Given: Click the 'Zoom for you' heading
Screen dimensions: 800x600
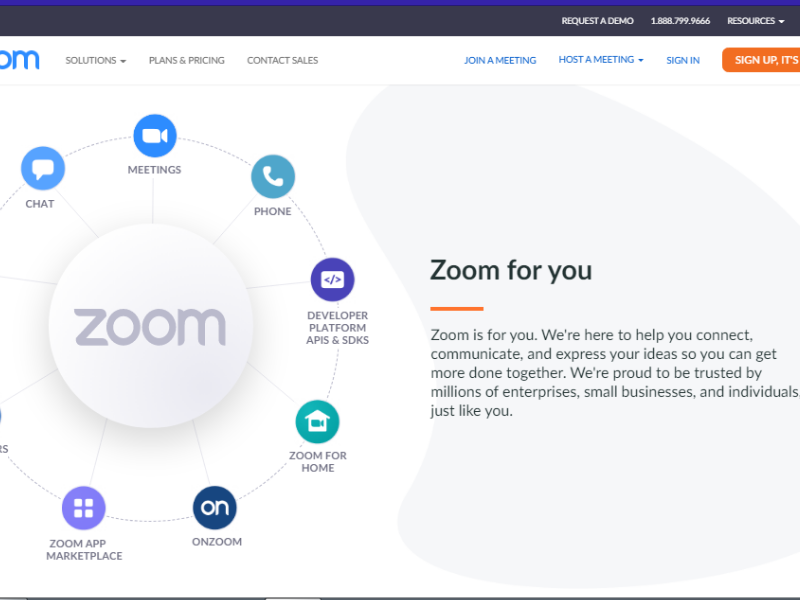Looking at the screenshot, I should tap(511, 270).
